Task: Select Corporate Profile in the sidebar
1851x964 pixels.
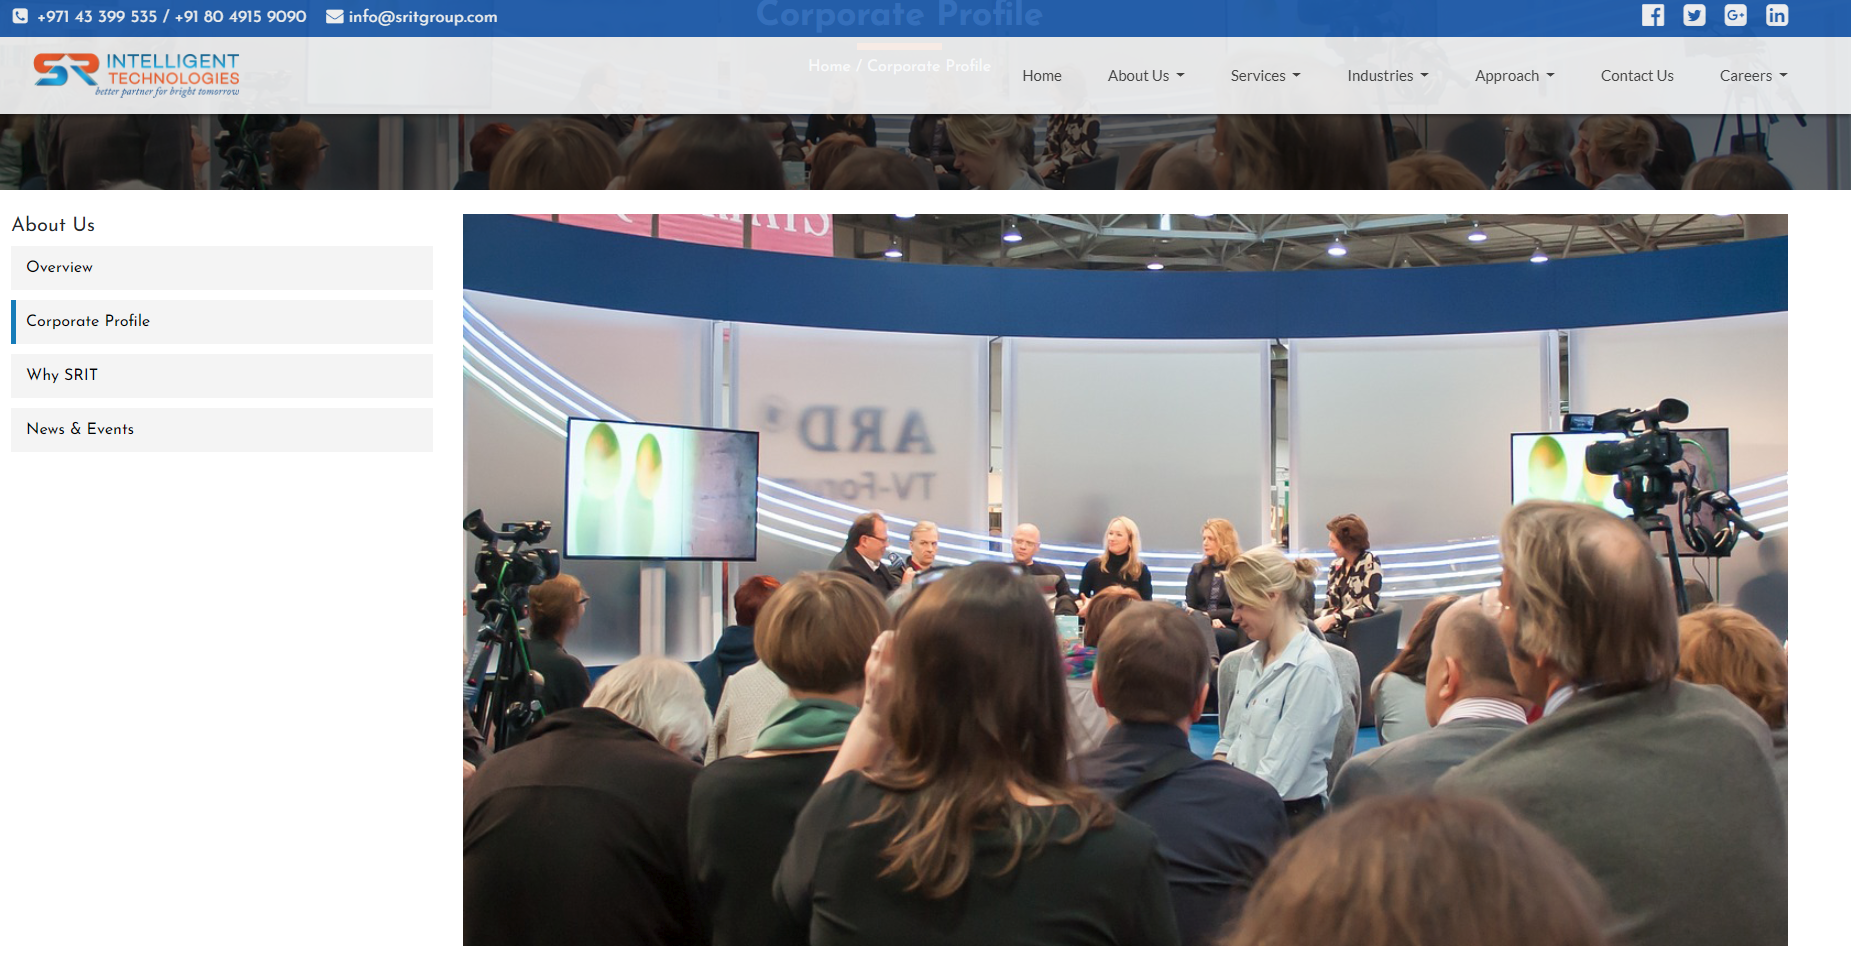Action: 222,321
